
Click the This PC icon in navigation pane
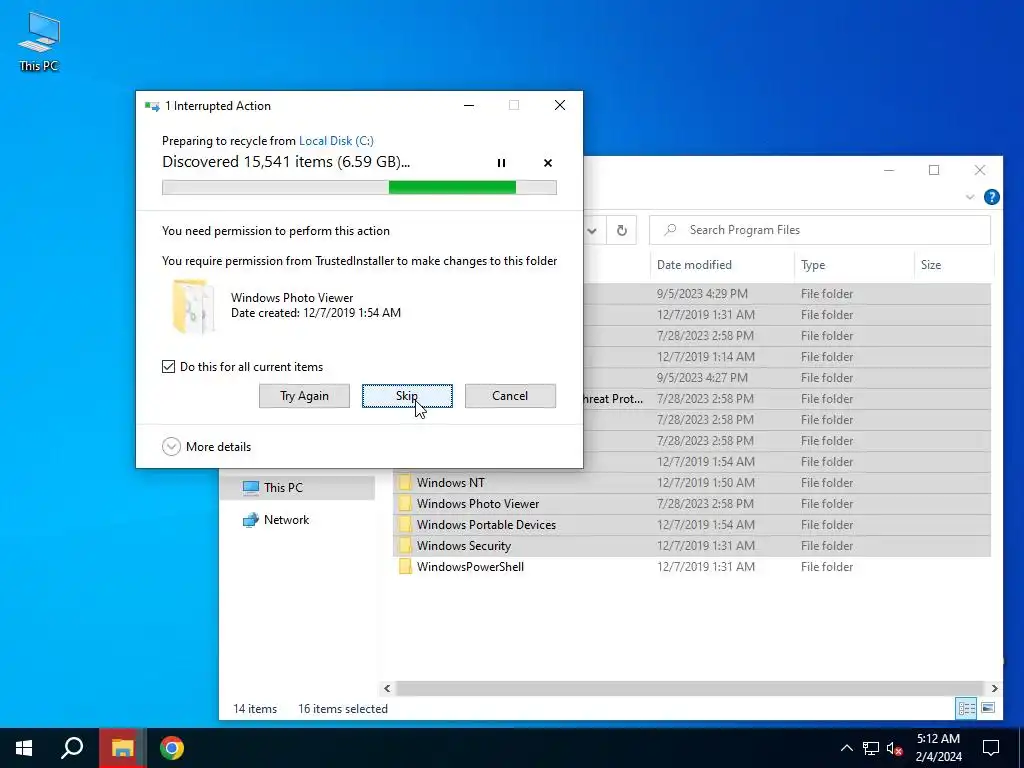point(251,488)
